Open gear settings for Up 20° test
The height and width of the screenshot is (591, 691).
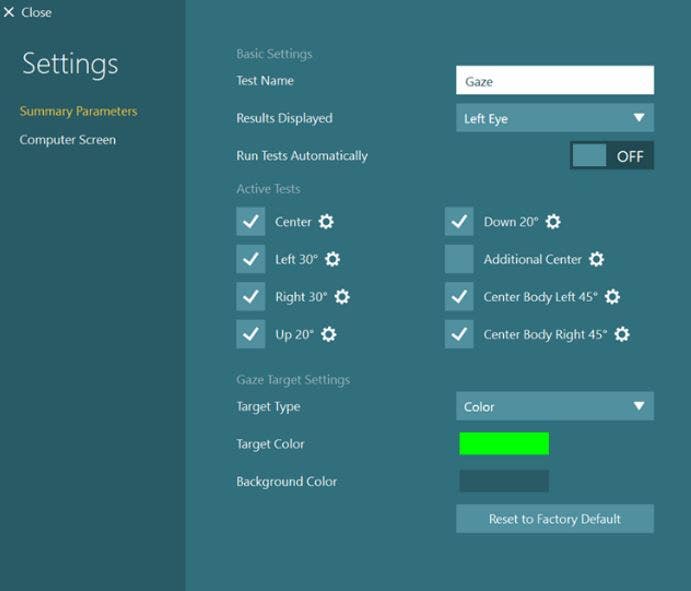329,334
